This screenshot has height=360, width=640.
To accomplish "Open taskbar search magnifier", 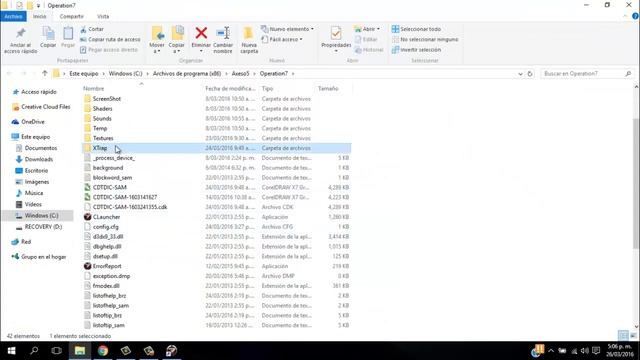I will pos(34,351).
